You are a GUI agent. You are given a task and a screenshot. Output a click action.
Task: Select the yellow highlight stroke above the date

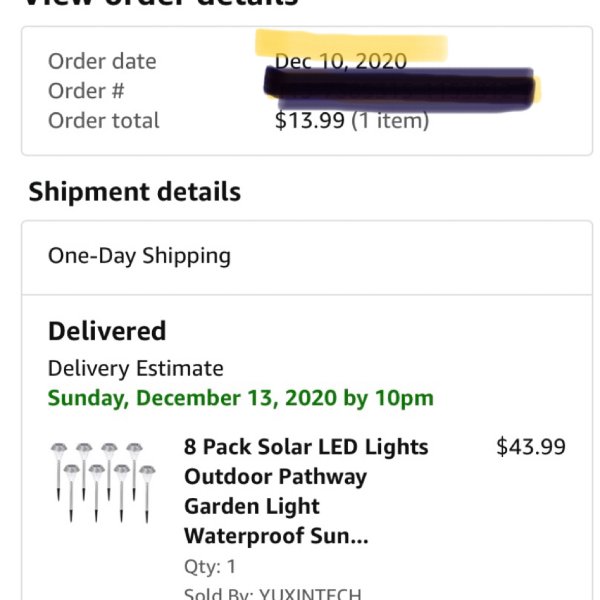point(351,44)
